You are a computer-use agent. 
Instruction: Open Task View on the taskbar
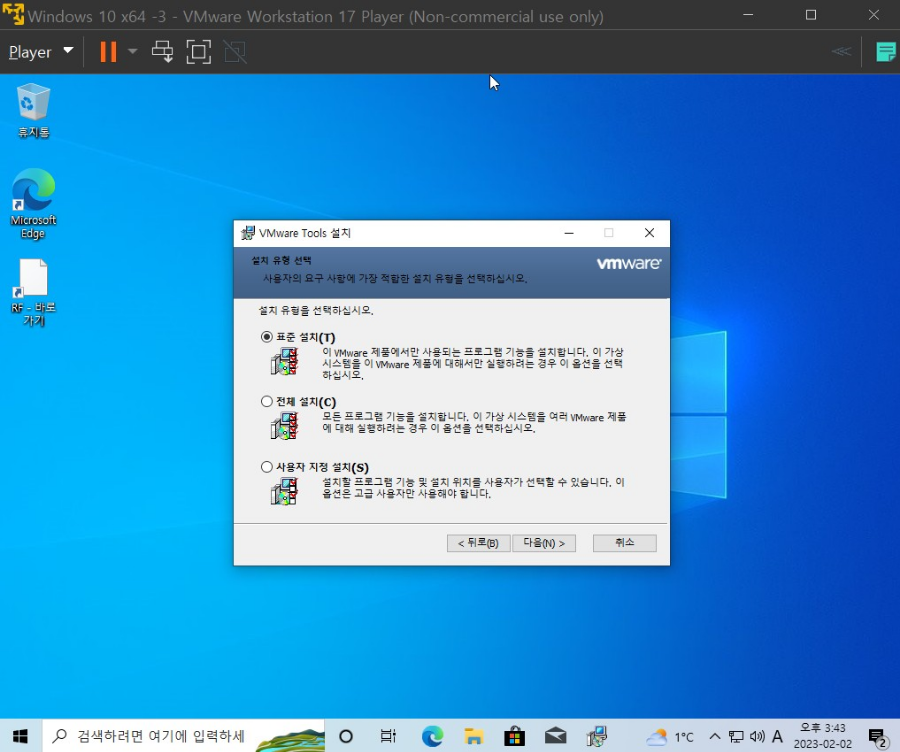pyautogui.click(x=389, y=736)
